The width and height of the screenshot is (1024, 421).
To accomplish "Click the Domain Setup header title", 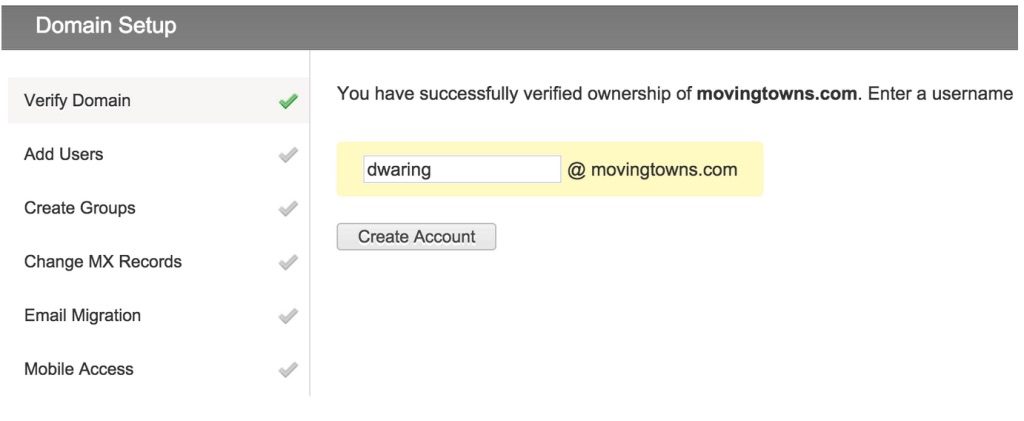I will (106, 26).
